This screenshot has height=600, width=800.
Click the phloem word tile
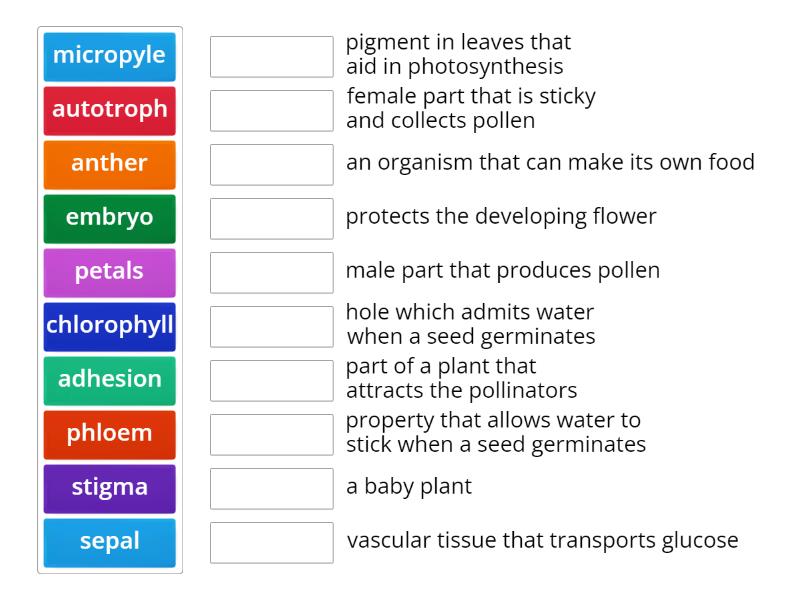(109, 434)
